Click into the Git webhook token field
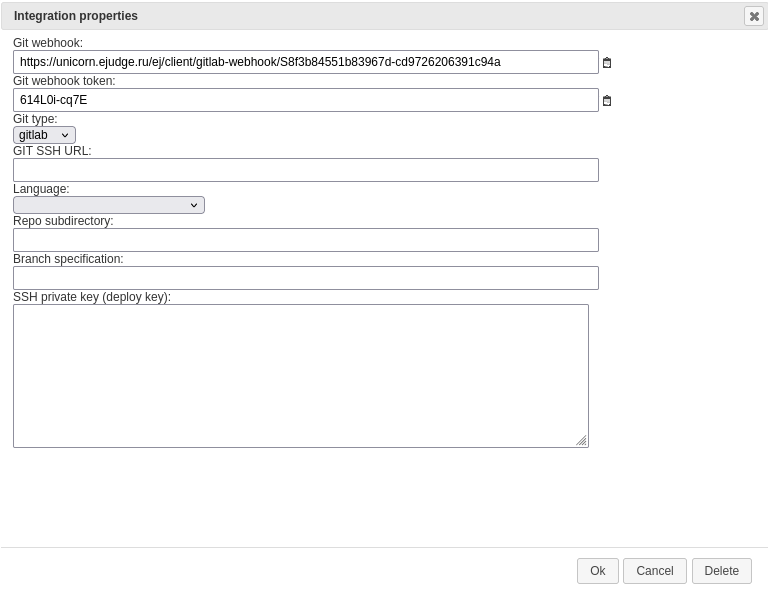The width and height of the screenshot is (768, 594). 306,100
